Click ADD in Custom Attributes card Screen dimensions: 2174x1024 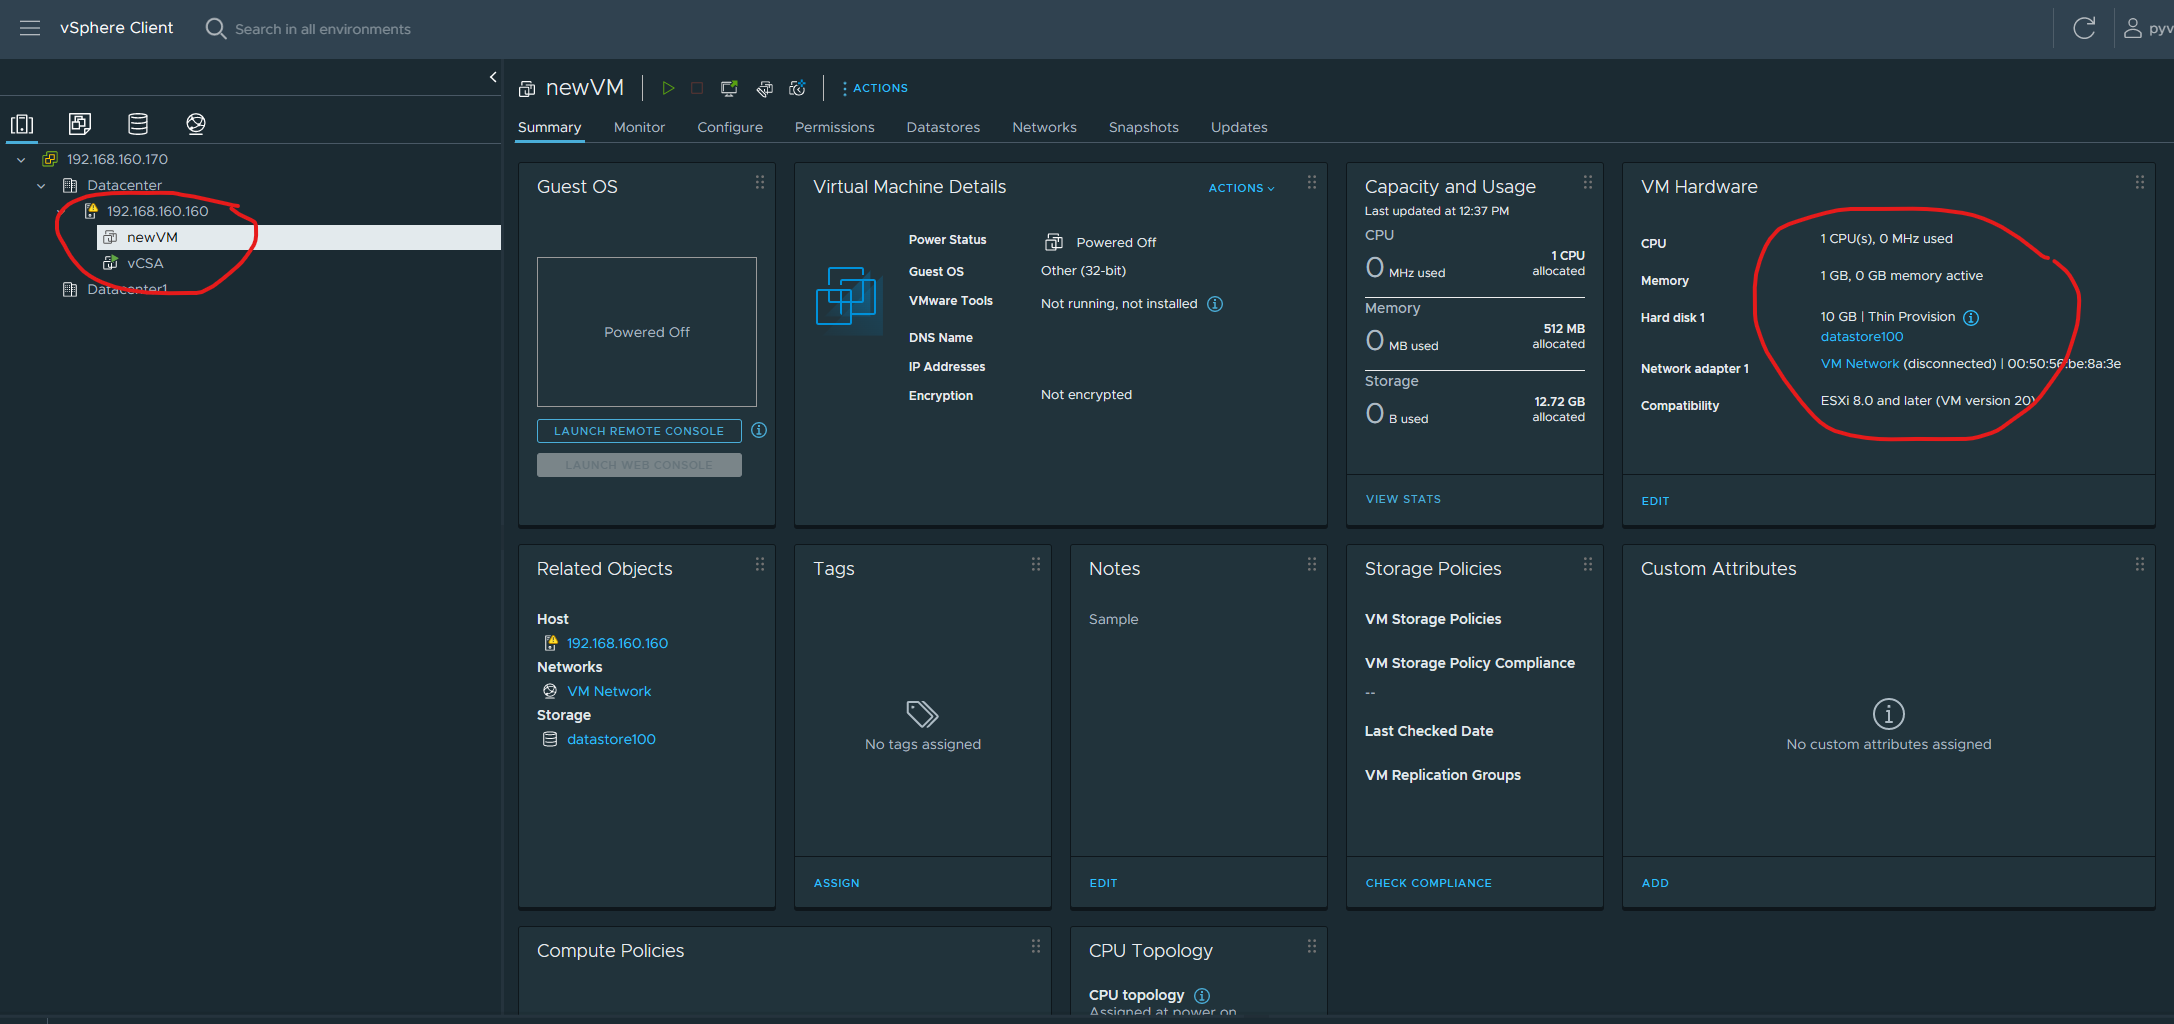tap(1655, 883)
